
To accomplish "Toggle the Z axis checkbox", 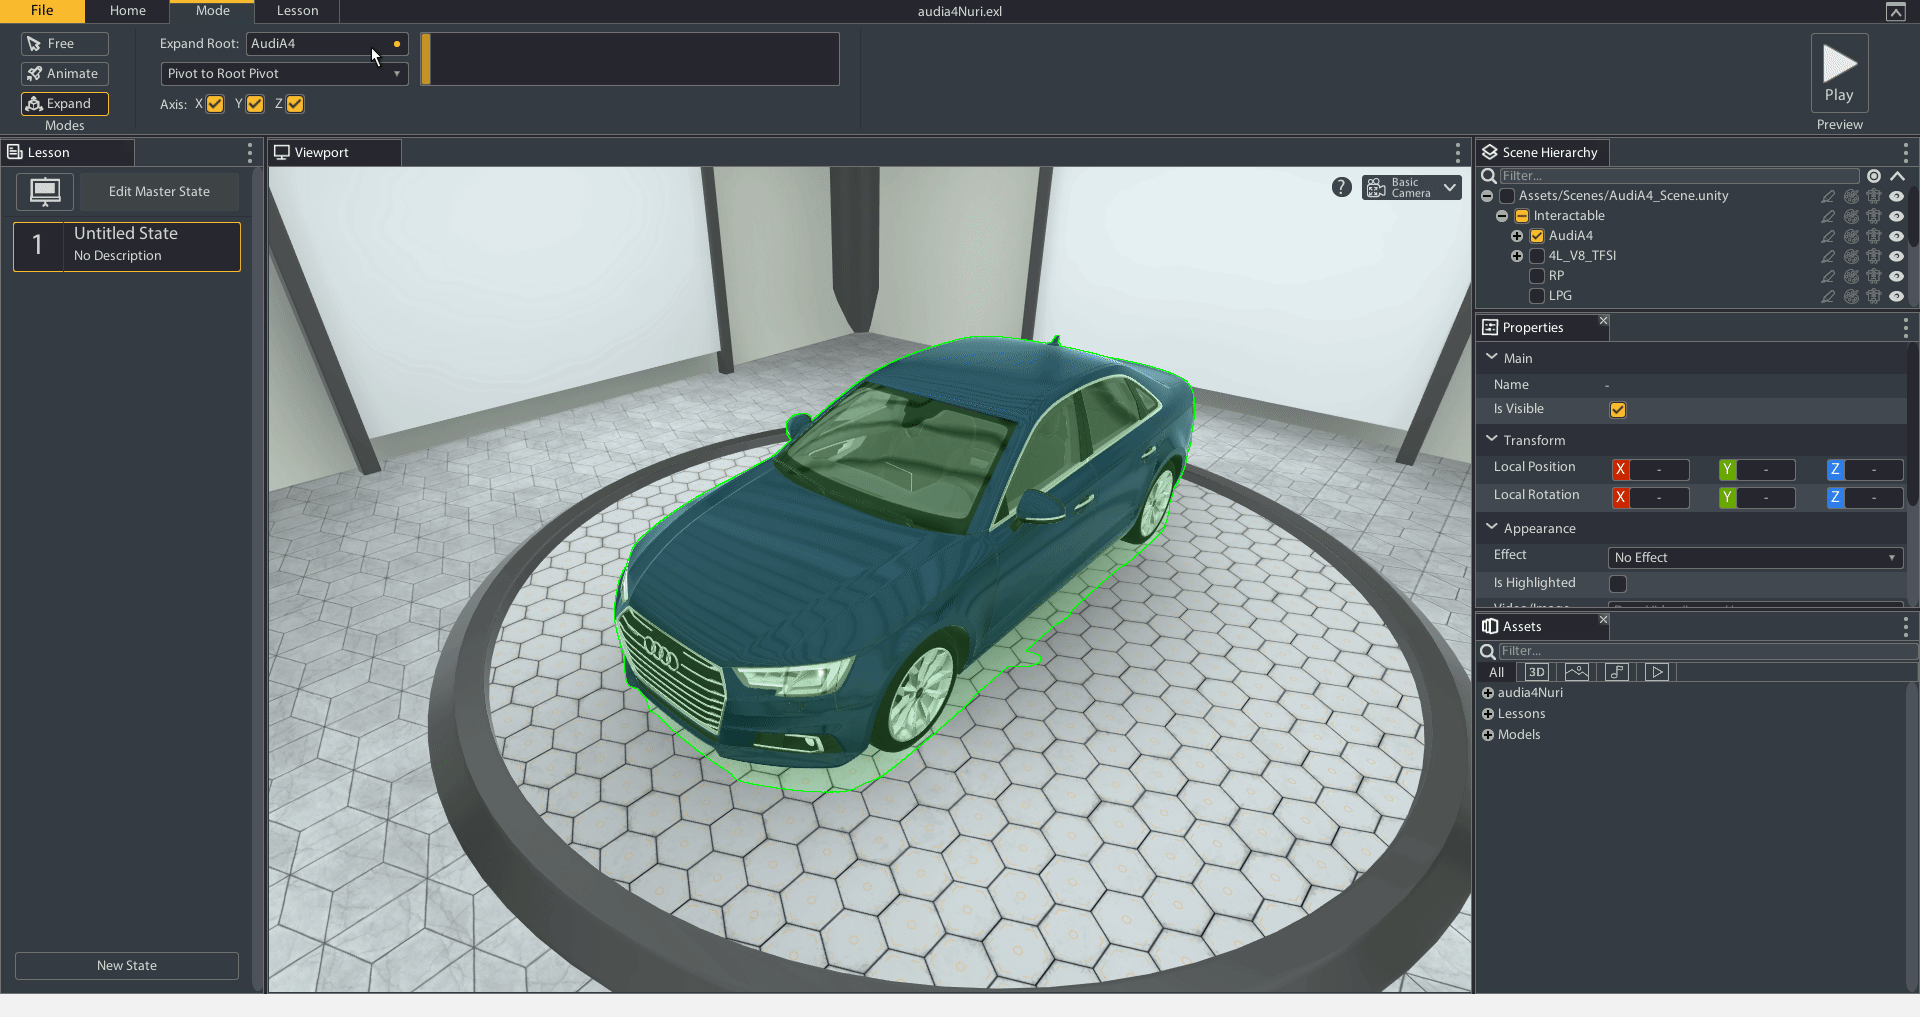I will 295,104.
